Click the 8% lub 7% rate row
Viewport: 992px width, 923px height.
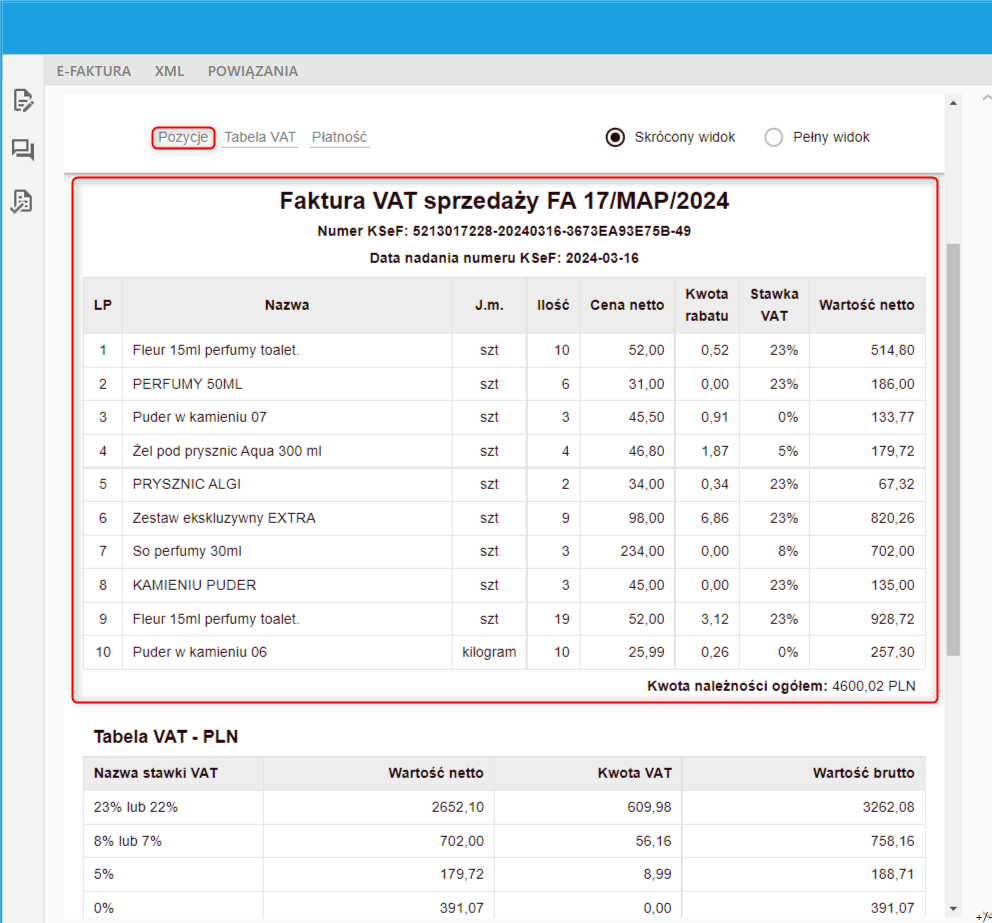click(x=504, y=841)
